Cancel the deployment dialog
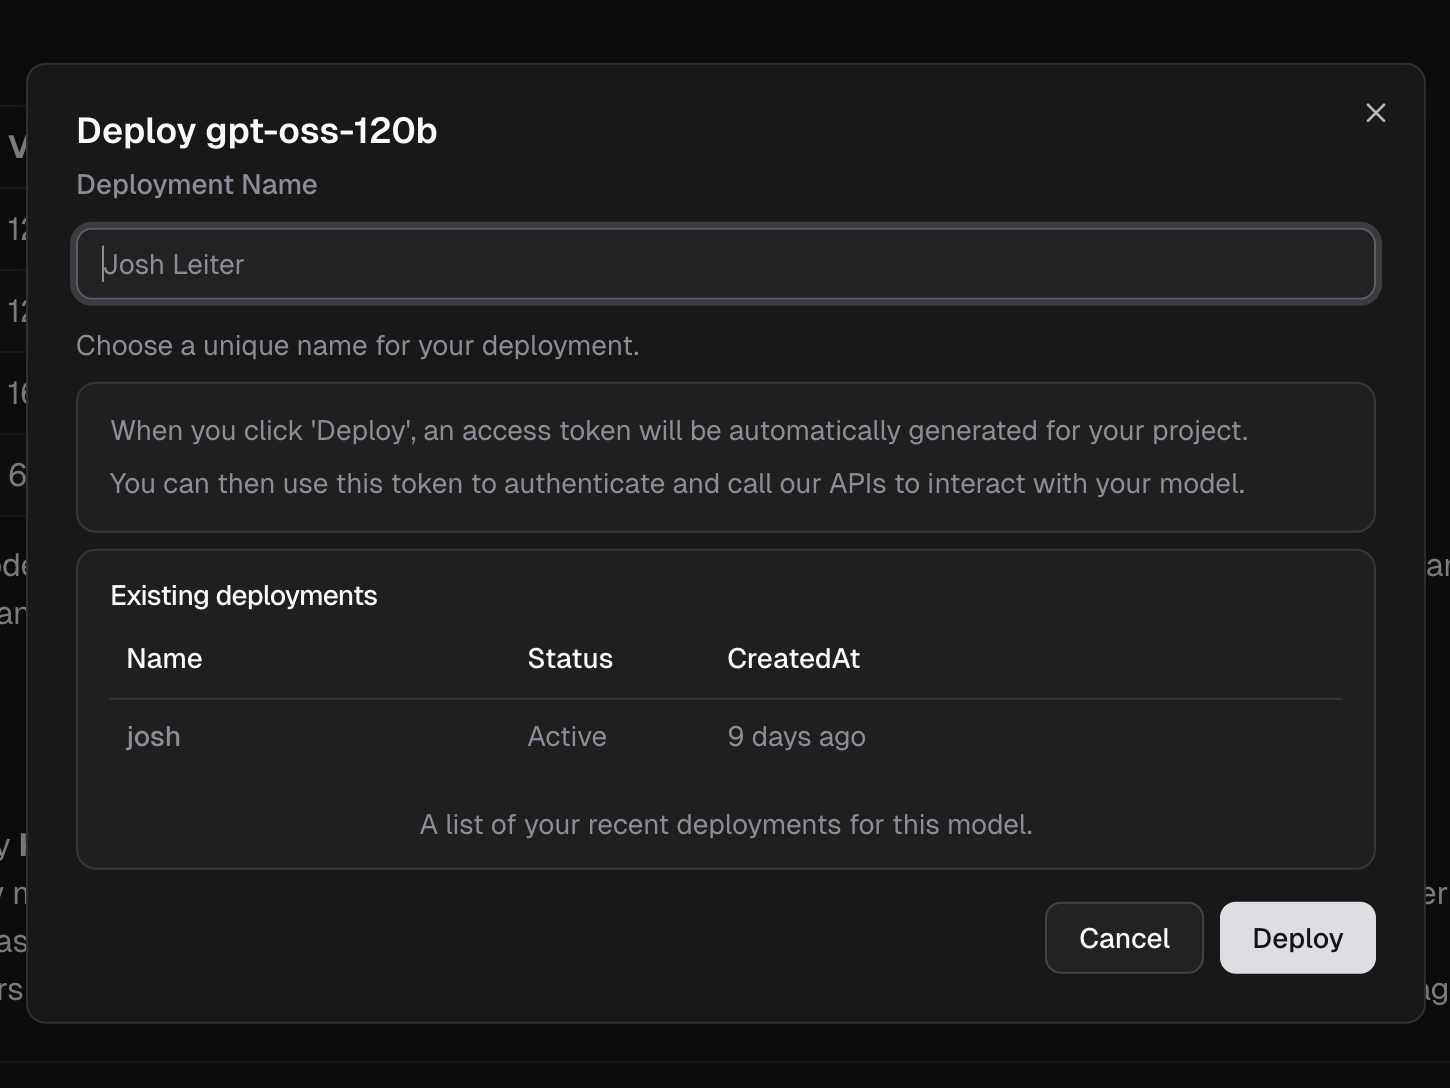 [1123, 938]
